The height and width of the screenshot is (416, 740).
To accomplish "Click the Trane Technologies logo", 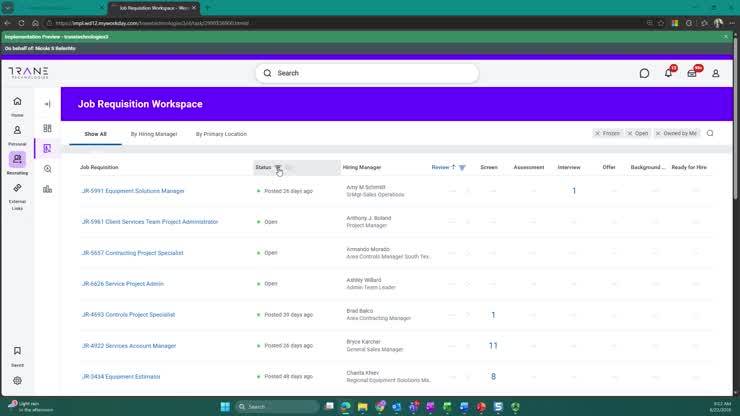I will coord(28,72).
